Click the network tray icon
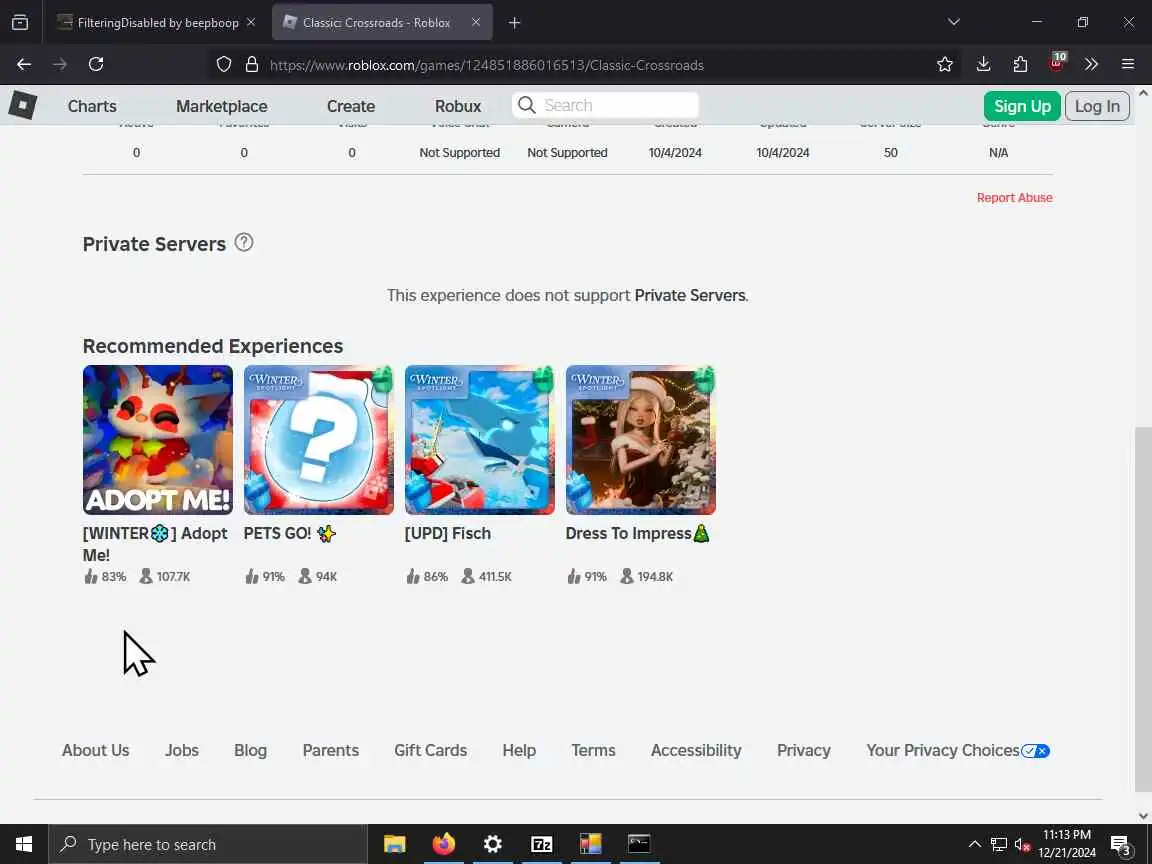 pos(998,845)
